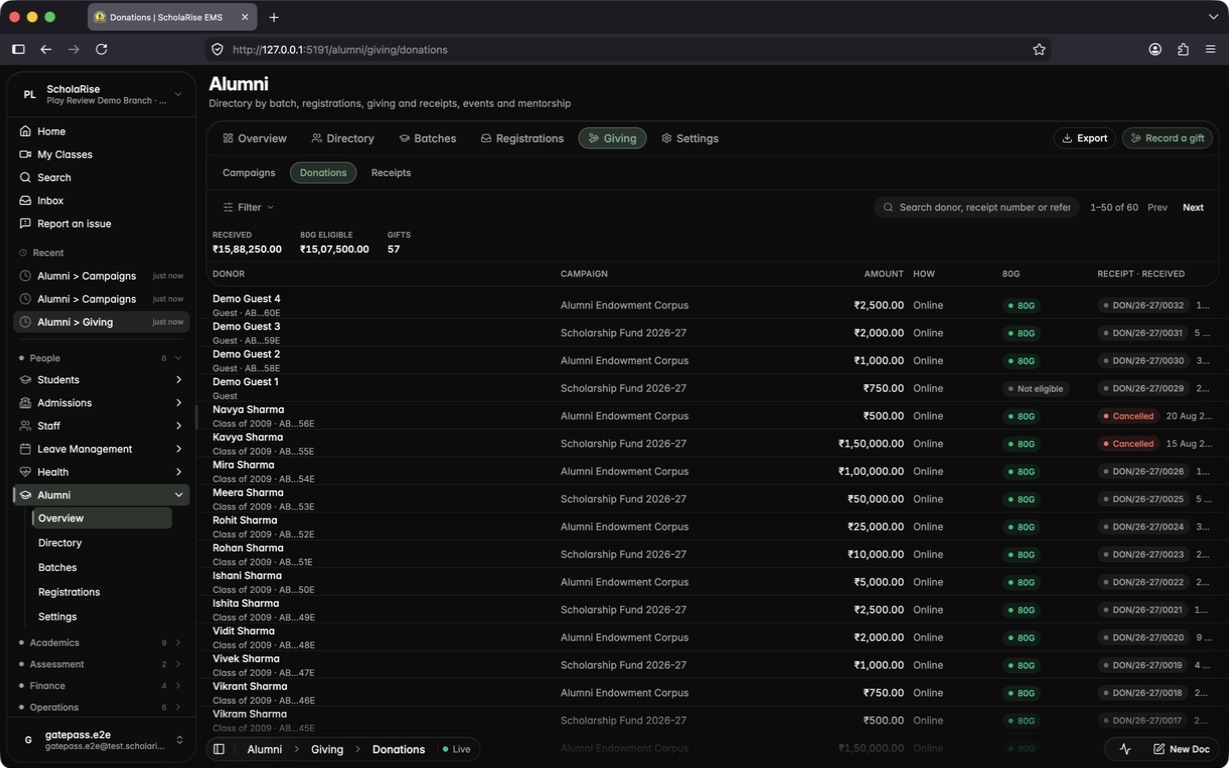
Task: Bookmark this page with star icon
Action: pos(1039,49)
